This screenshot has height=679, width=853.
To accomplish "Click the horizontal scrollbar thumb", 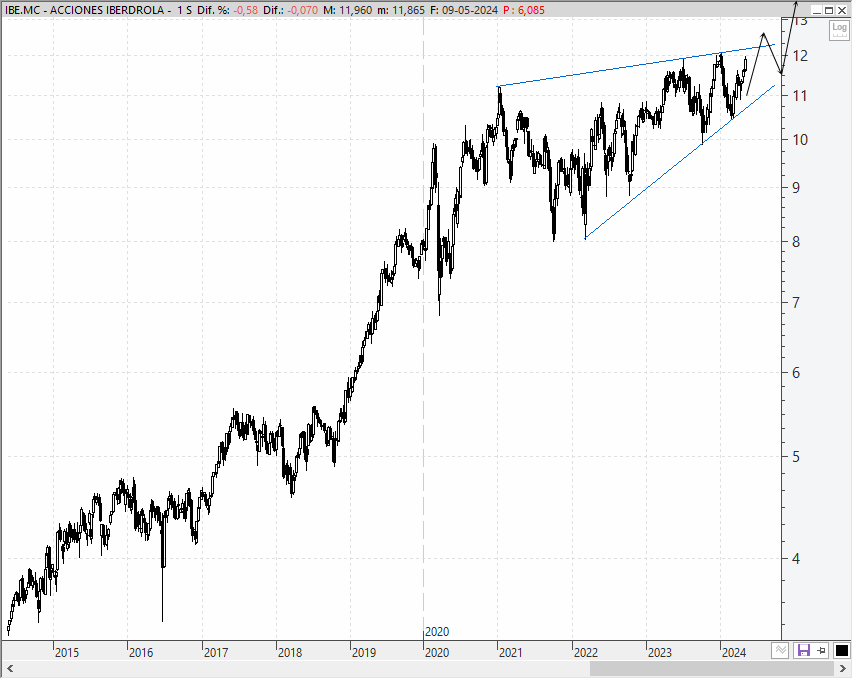I will (712, 668).
